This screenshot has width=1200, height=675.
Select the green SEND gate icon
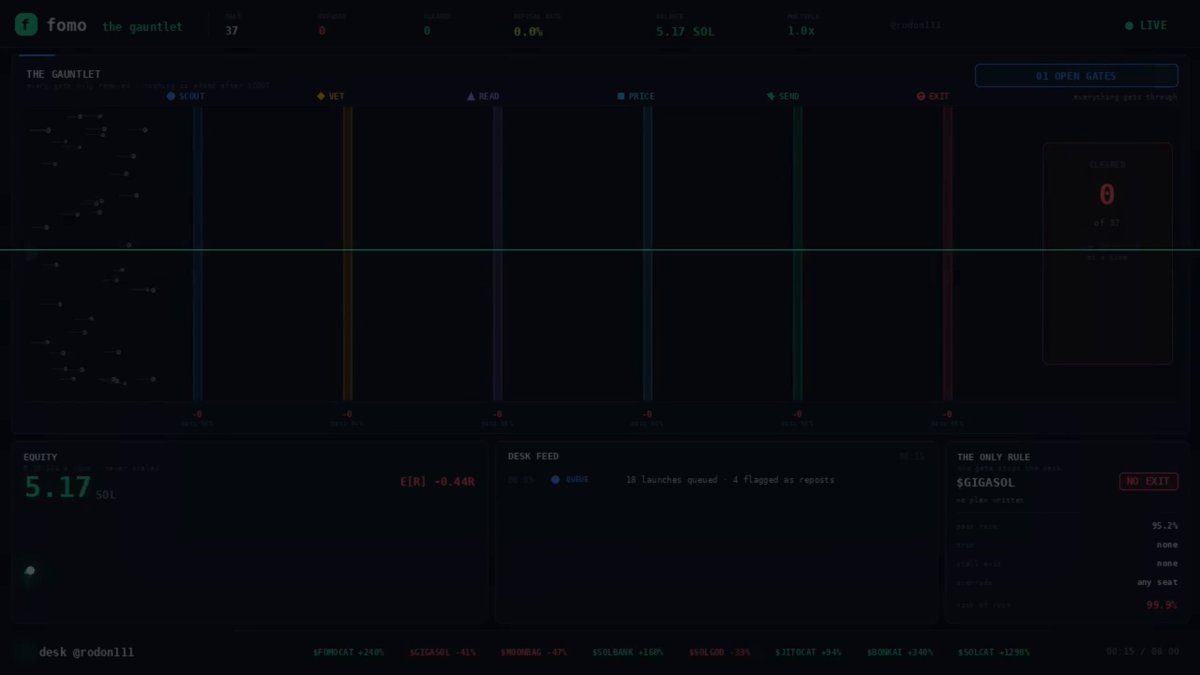[x=771, y=96]
